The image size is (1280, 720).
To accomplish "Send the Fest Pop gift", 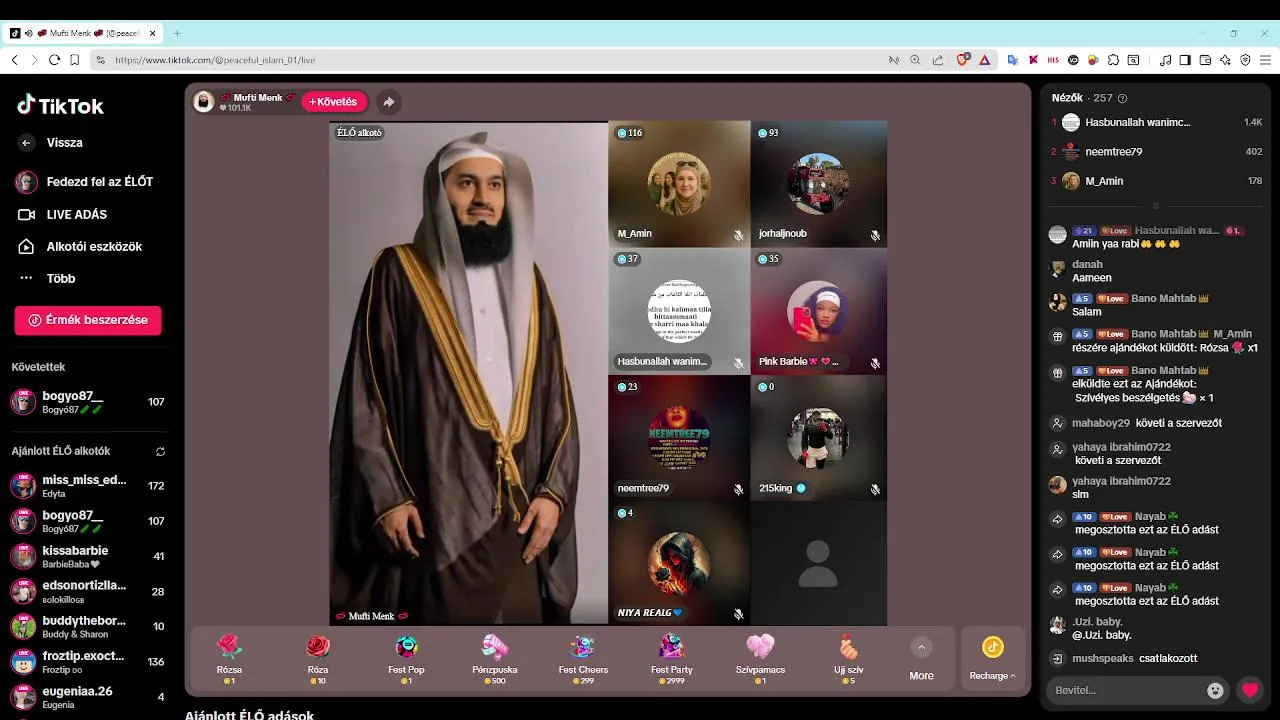I will click(x=406, y=658).
